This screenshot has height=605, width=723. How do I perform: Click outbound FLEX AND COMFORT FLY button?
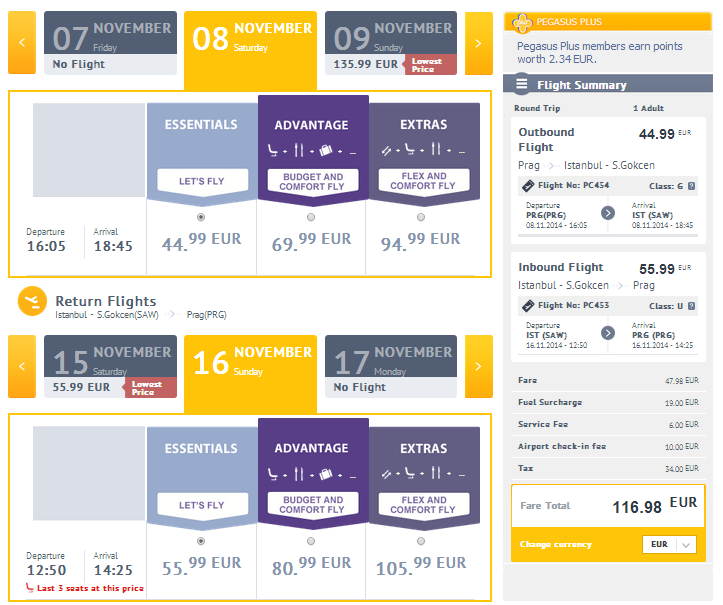(x=423, y=181)
